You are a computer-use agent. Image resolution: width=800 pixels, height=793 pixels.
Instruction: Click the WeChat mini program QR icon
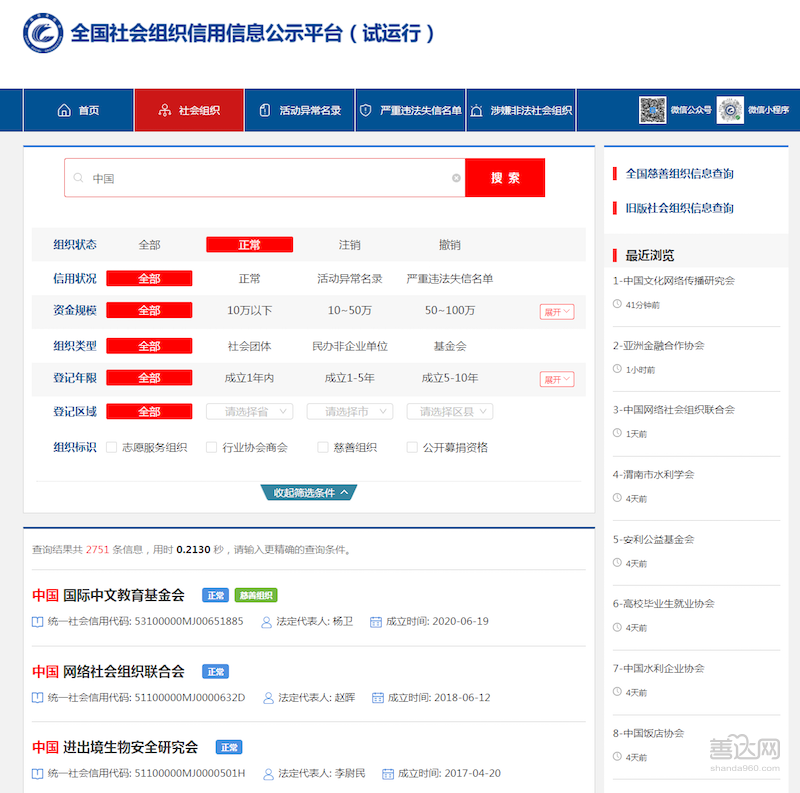tap(730, 110)
